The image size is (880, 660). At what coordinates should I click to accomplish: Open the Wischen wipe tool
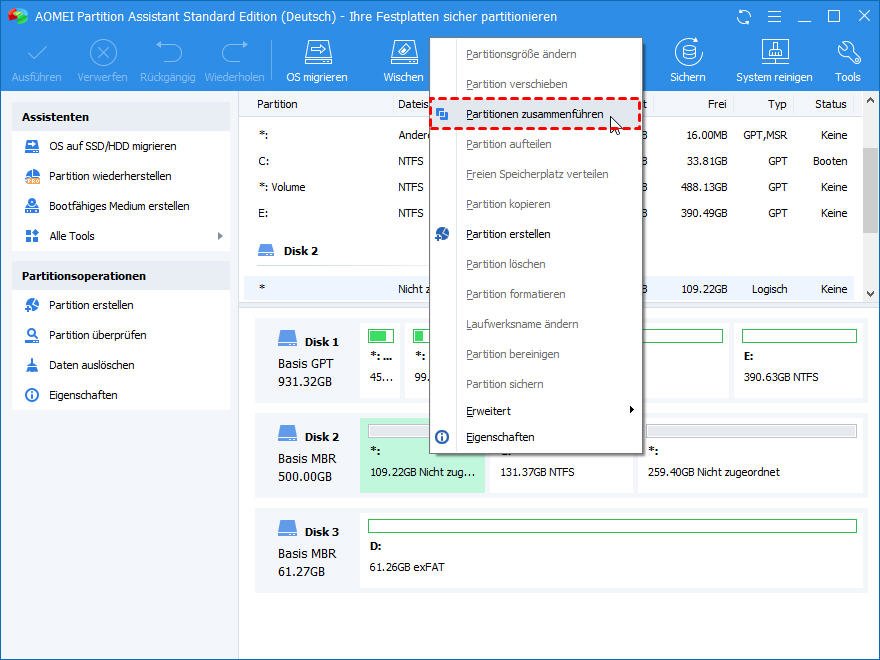[x=404, y=62]
